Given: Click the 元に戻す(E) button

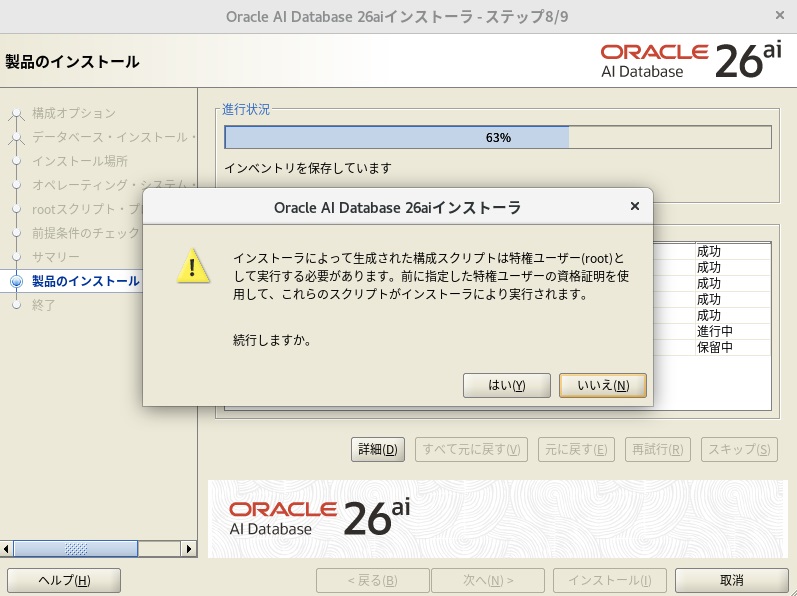Looking at the screenshot, I should [576, 449].
